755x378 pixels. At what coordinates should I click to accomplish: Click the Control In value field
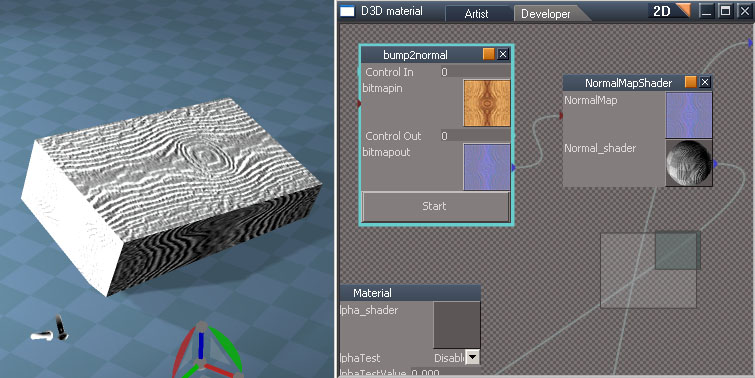point(475,72)
